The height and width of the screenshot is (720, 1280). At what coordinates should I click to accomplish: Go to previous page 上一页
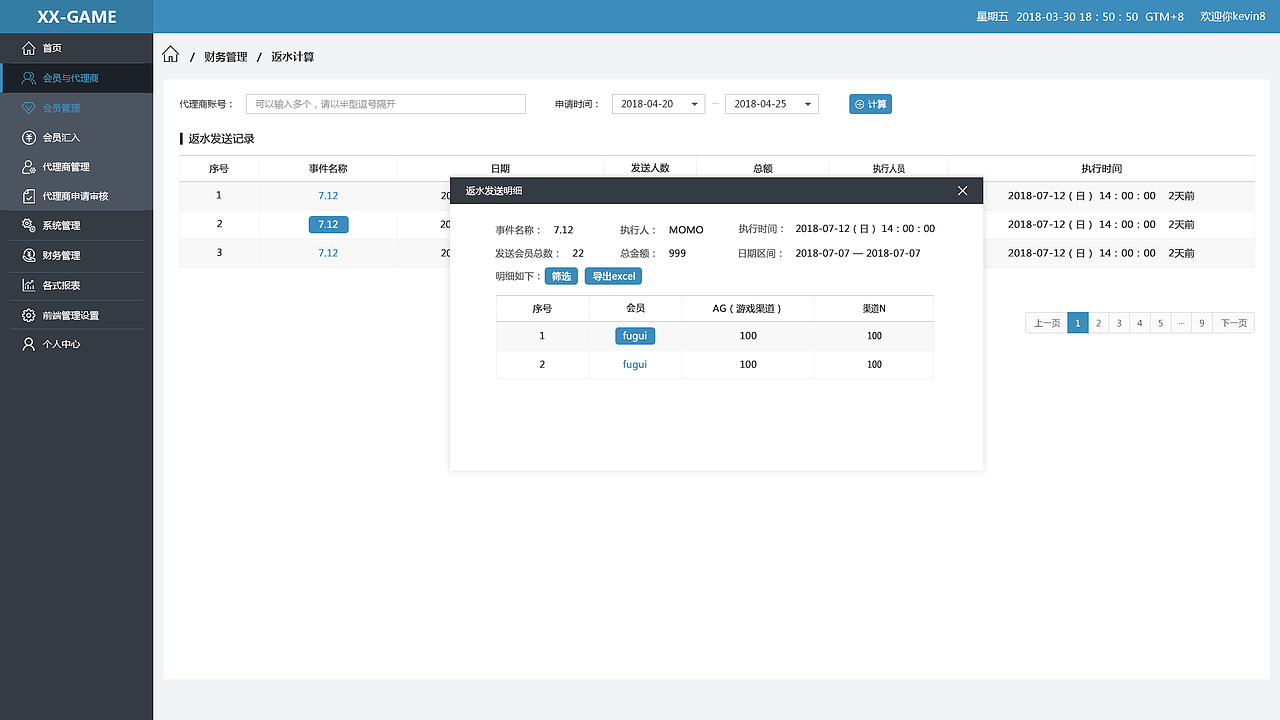coord(1046,323)
